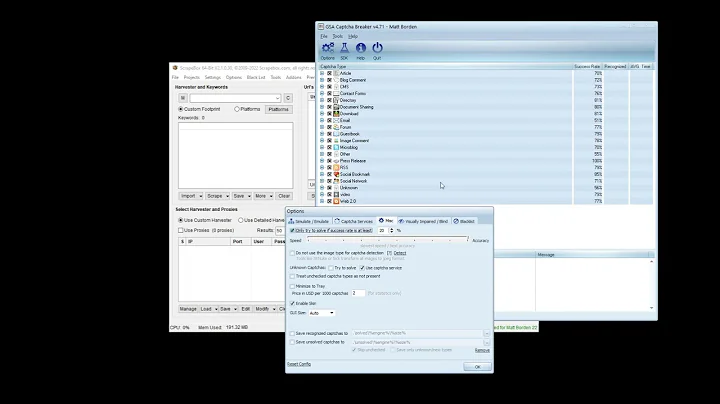Click the Download category icon

tap(336, 113)
